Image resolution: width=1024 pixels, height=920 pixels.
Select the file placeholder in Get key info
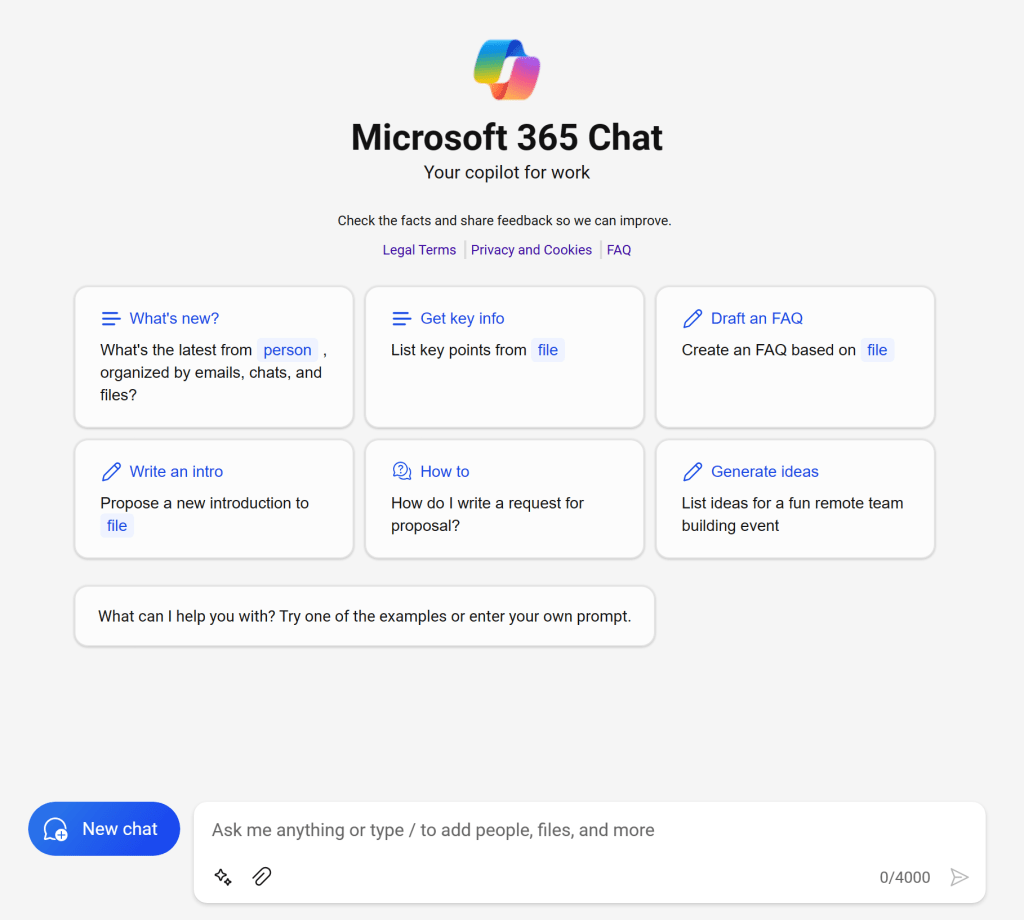(x=548, y=350)
